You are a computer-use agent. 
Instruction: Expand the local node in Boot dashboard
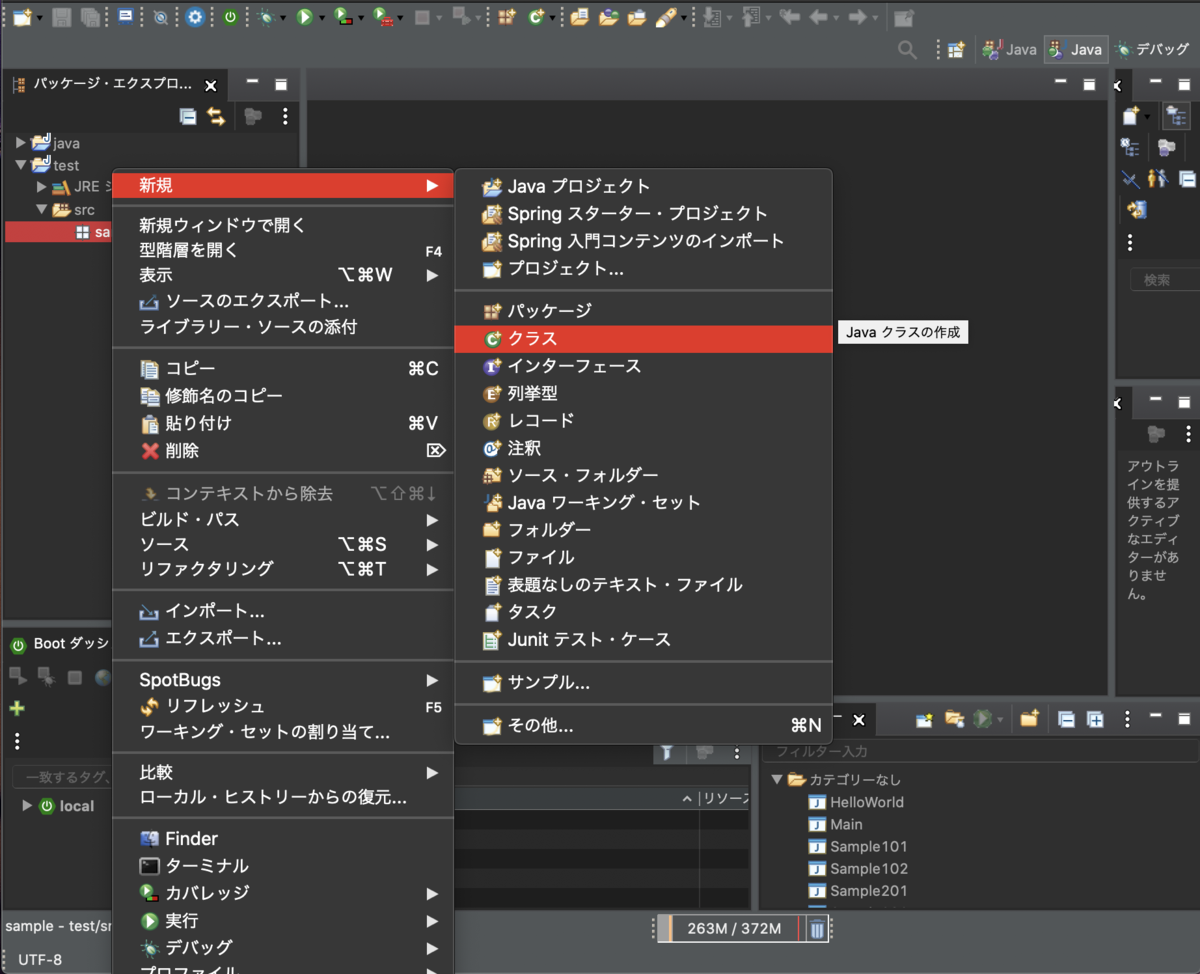(x=27, y=806)
